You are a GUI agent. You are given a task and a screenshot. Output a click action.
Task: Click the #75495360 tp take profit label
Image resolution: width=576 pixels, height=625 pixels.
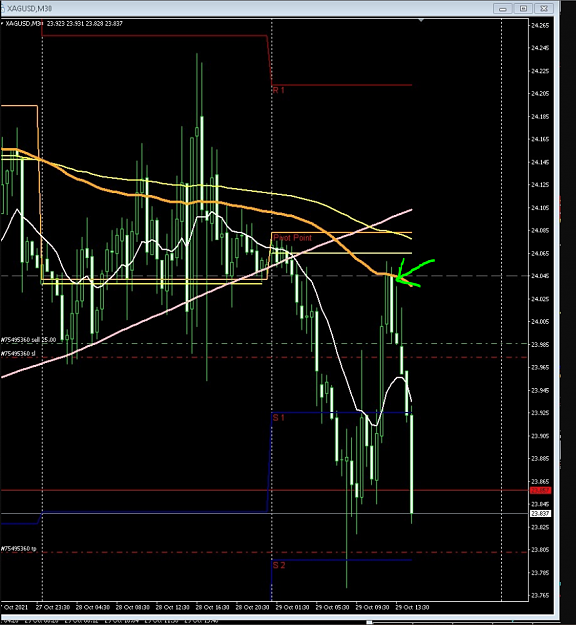[18, 549]
